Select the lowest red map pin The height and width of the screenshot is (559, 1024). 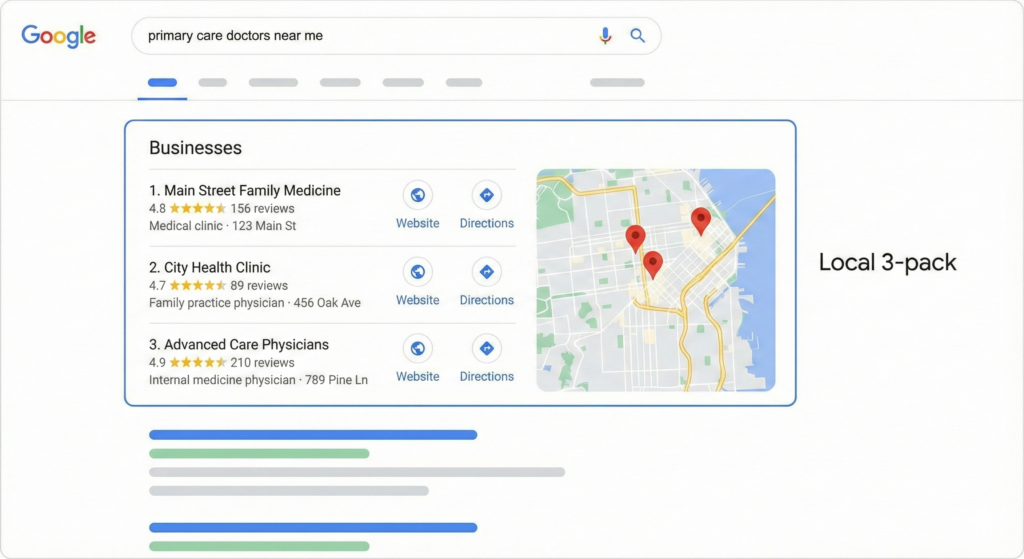click(653, 263)
